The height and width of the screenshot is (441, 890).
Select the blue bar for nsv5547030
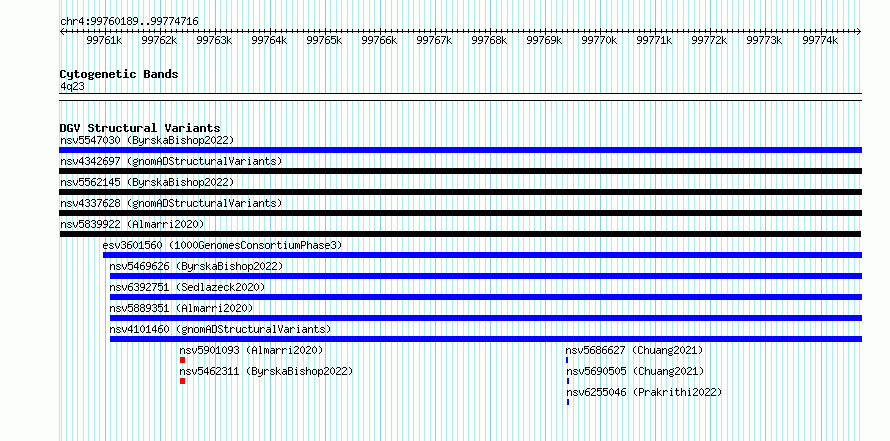(460, 150)
